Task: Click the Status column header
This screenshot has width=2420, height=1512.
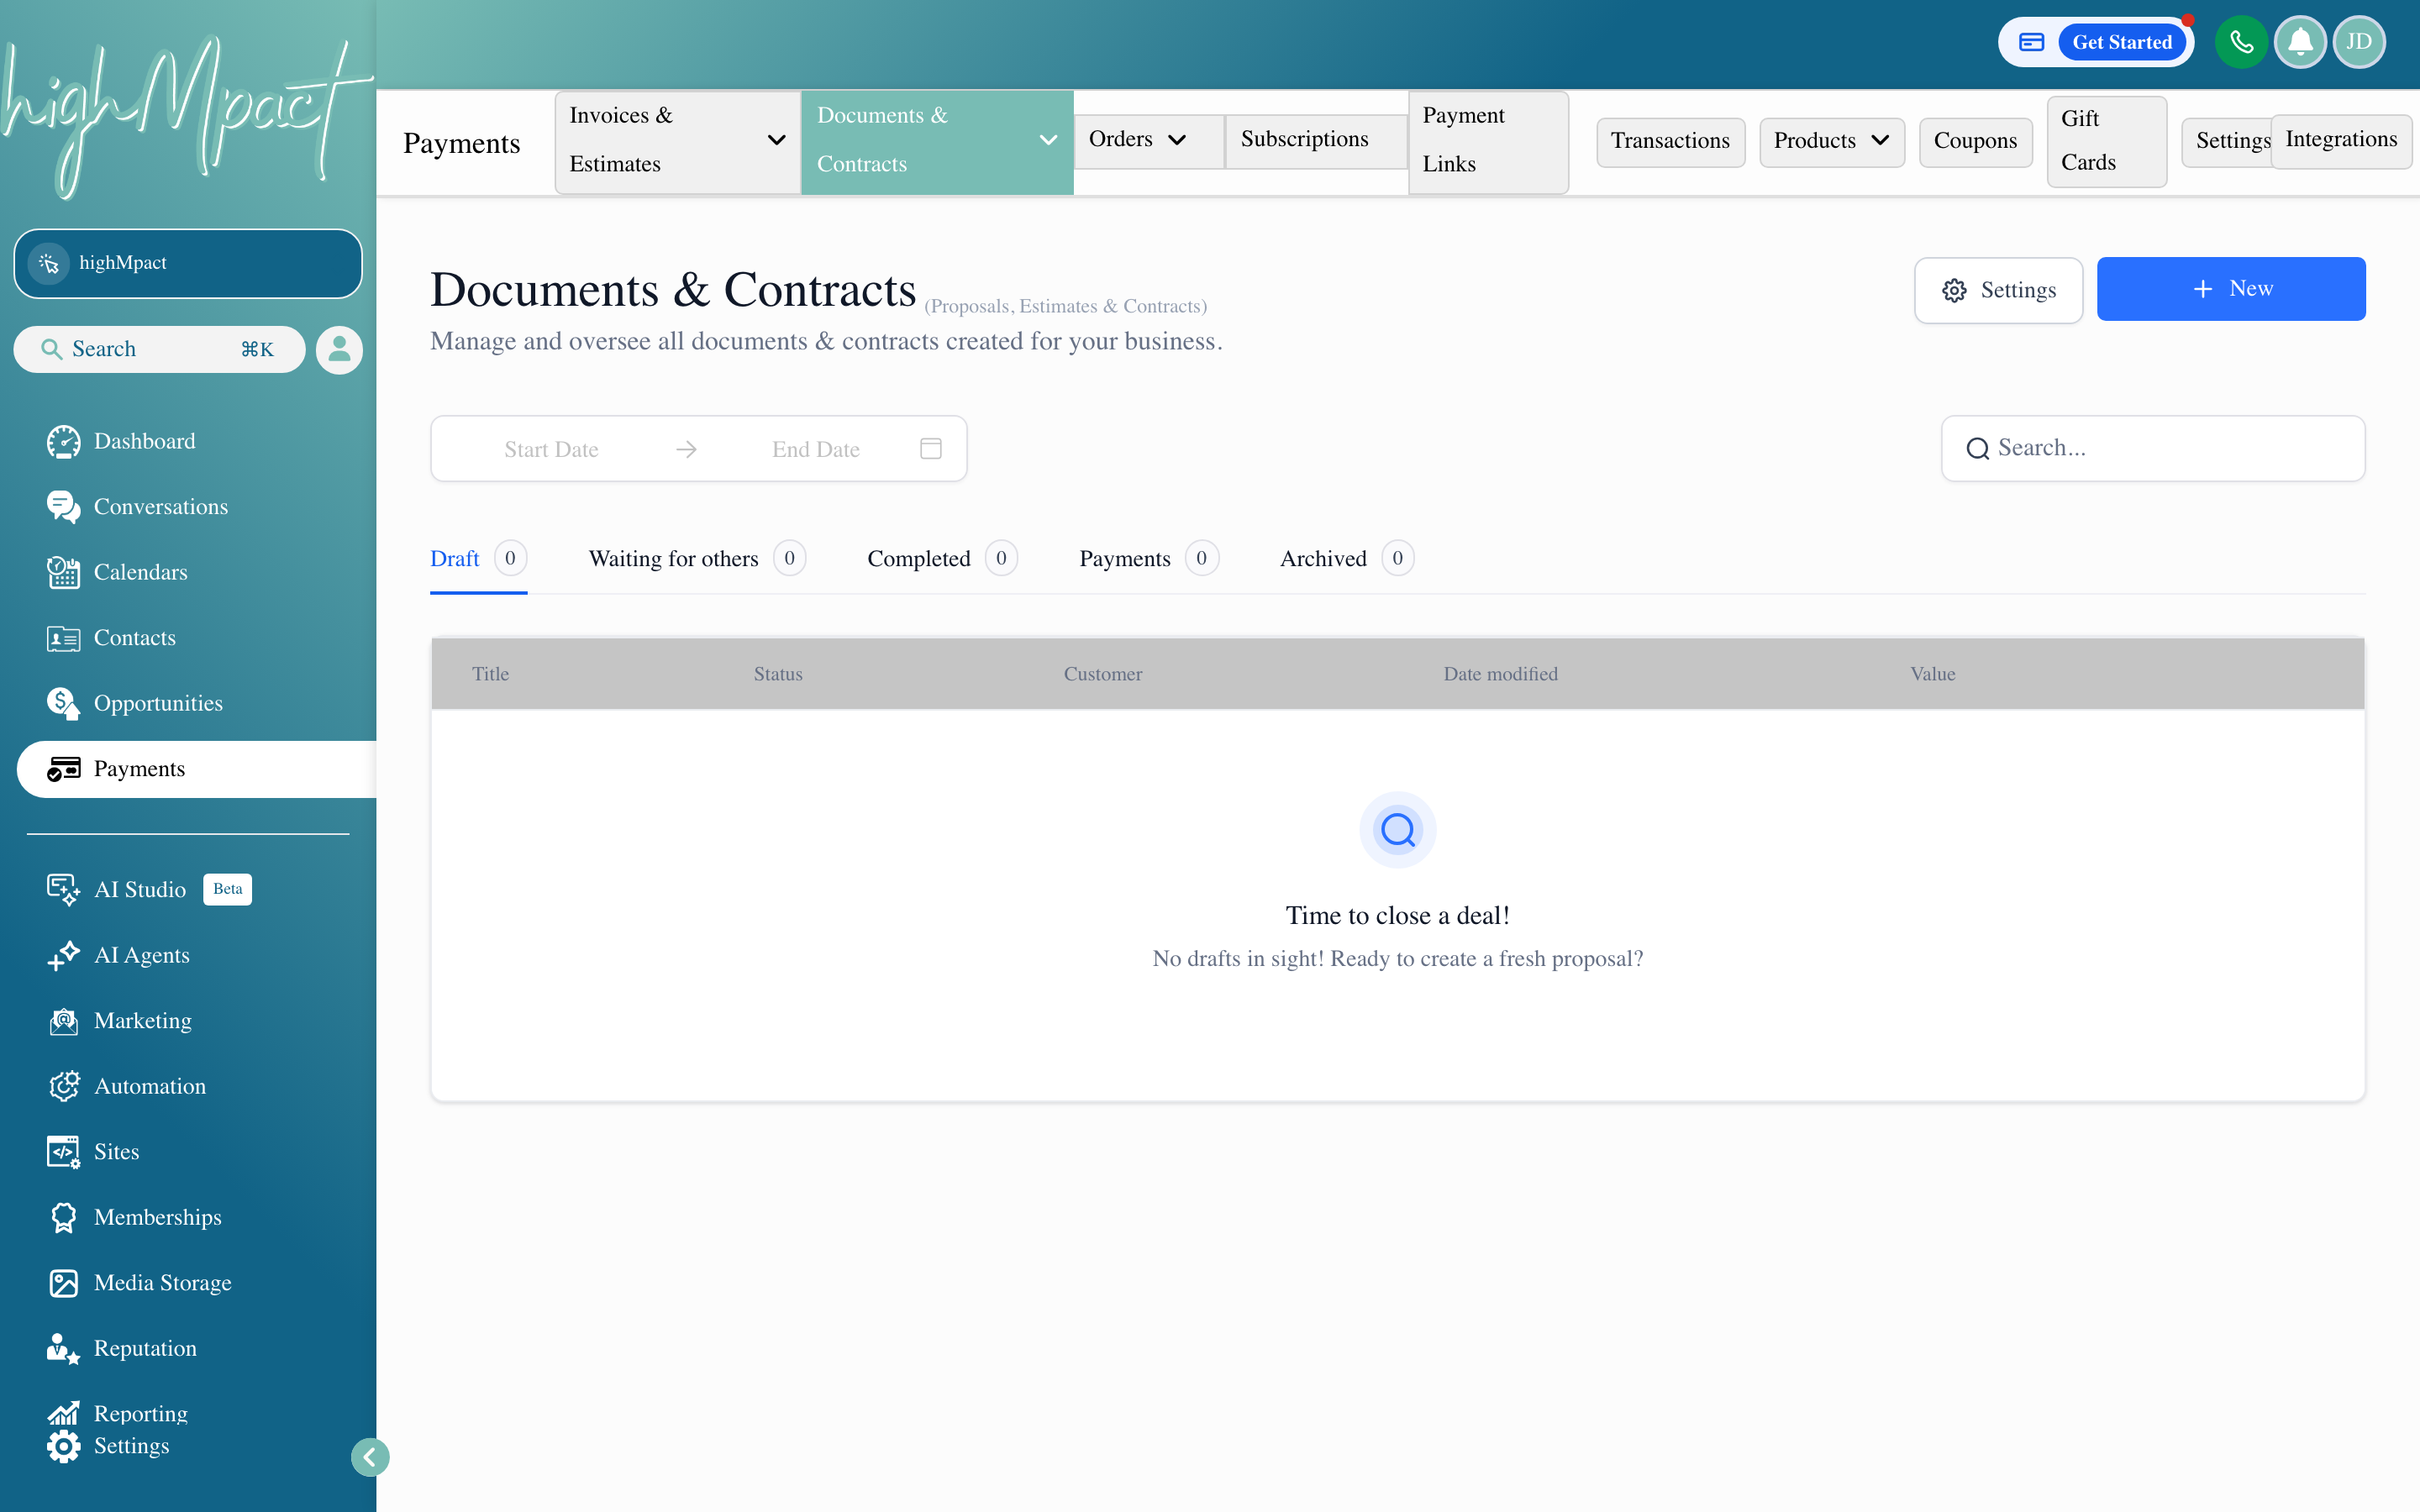Action: [x=778, y=674]
